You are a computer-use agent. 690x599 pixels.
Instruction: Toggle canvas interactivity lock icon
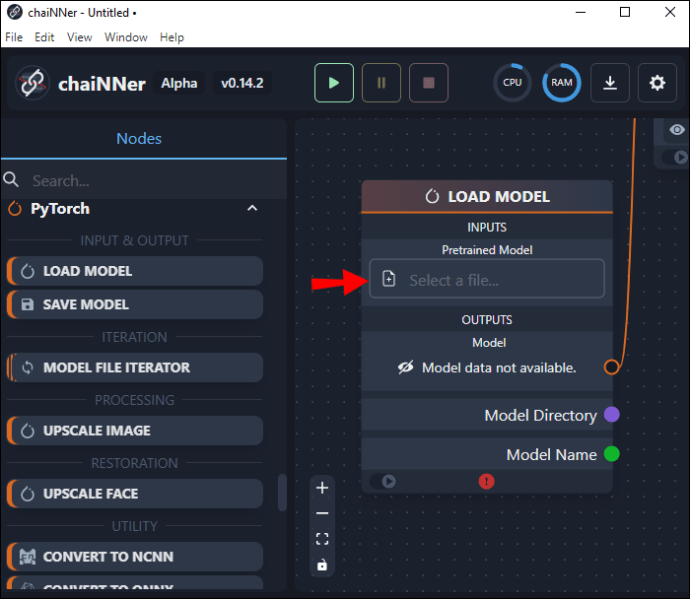tap(322, 565)
